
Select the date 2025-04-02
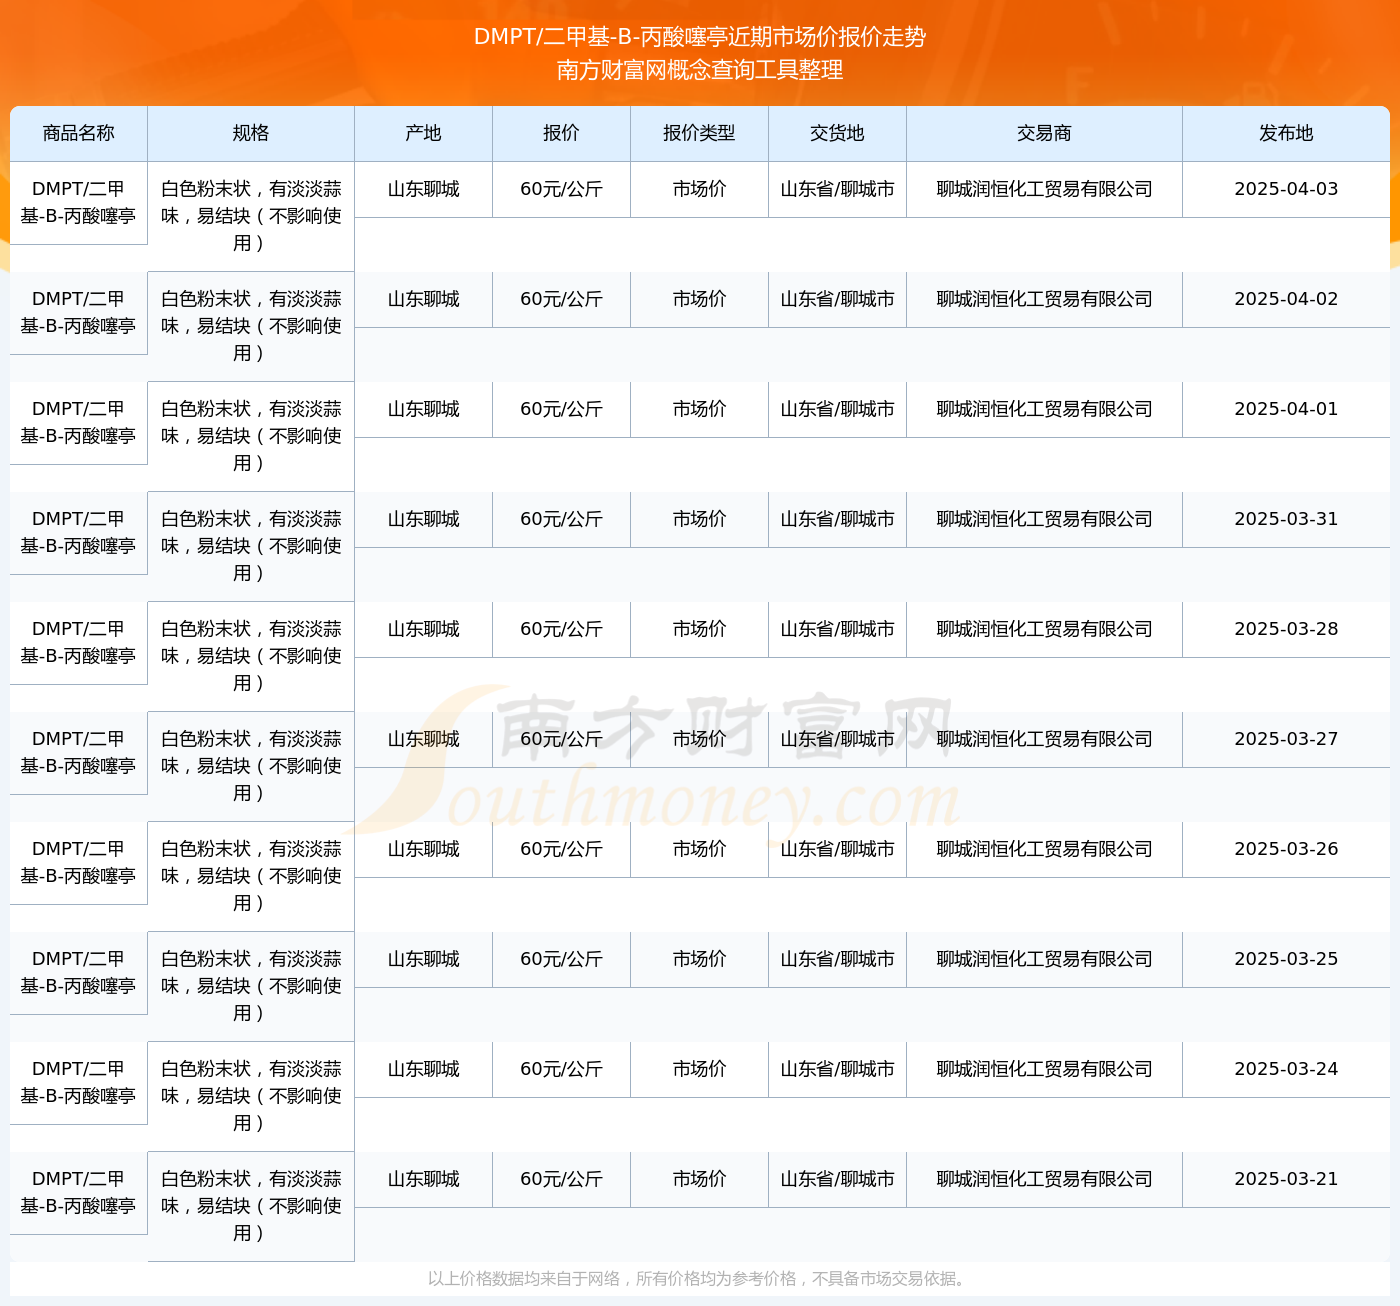pos(1286,299)
